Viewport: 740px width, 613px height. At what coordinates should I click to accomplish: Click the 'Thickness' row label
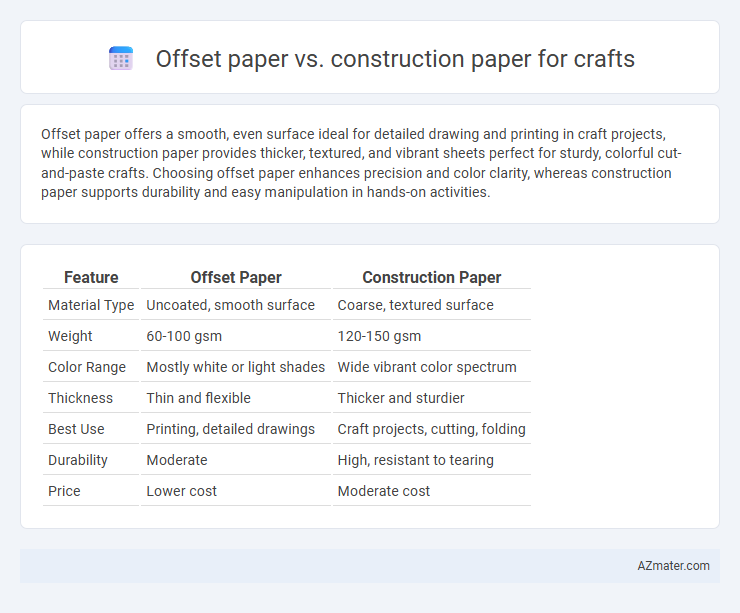[x=91, y=398]
